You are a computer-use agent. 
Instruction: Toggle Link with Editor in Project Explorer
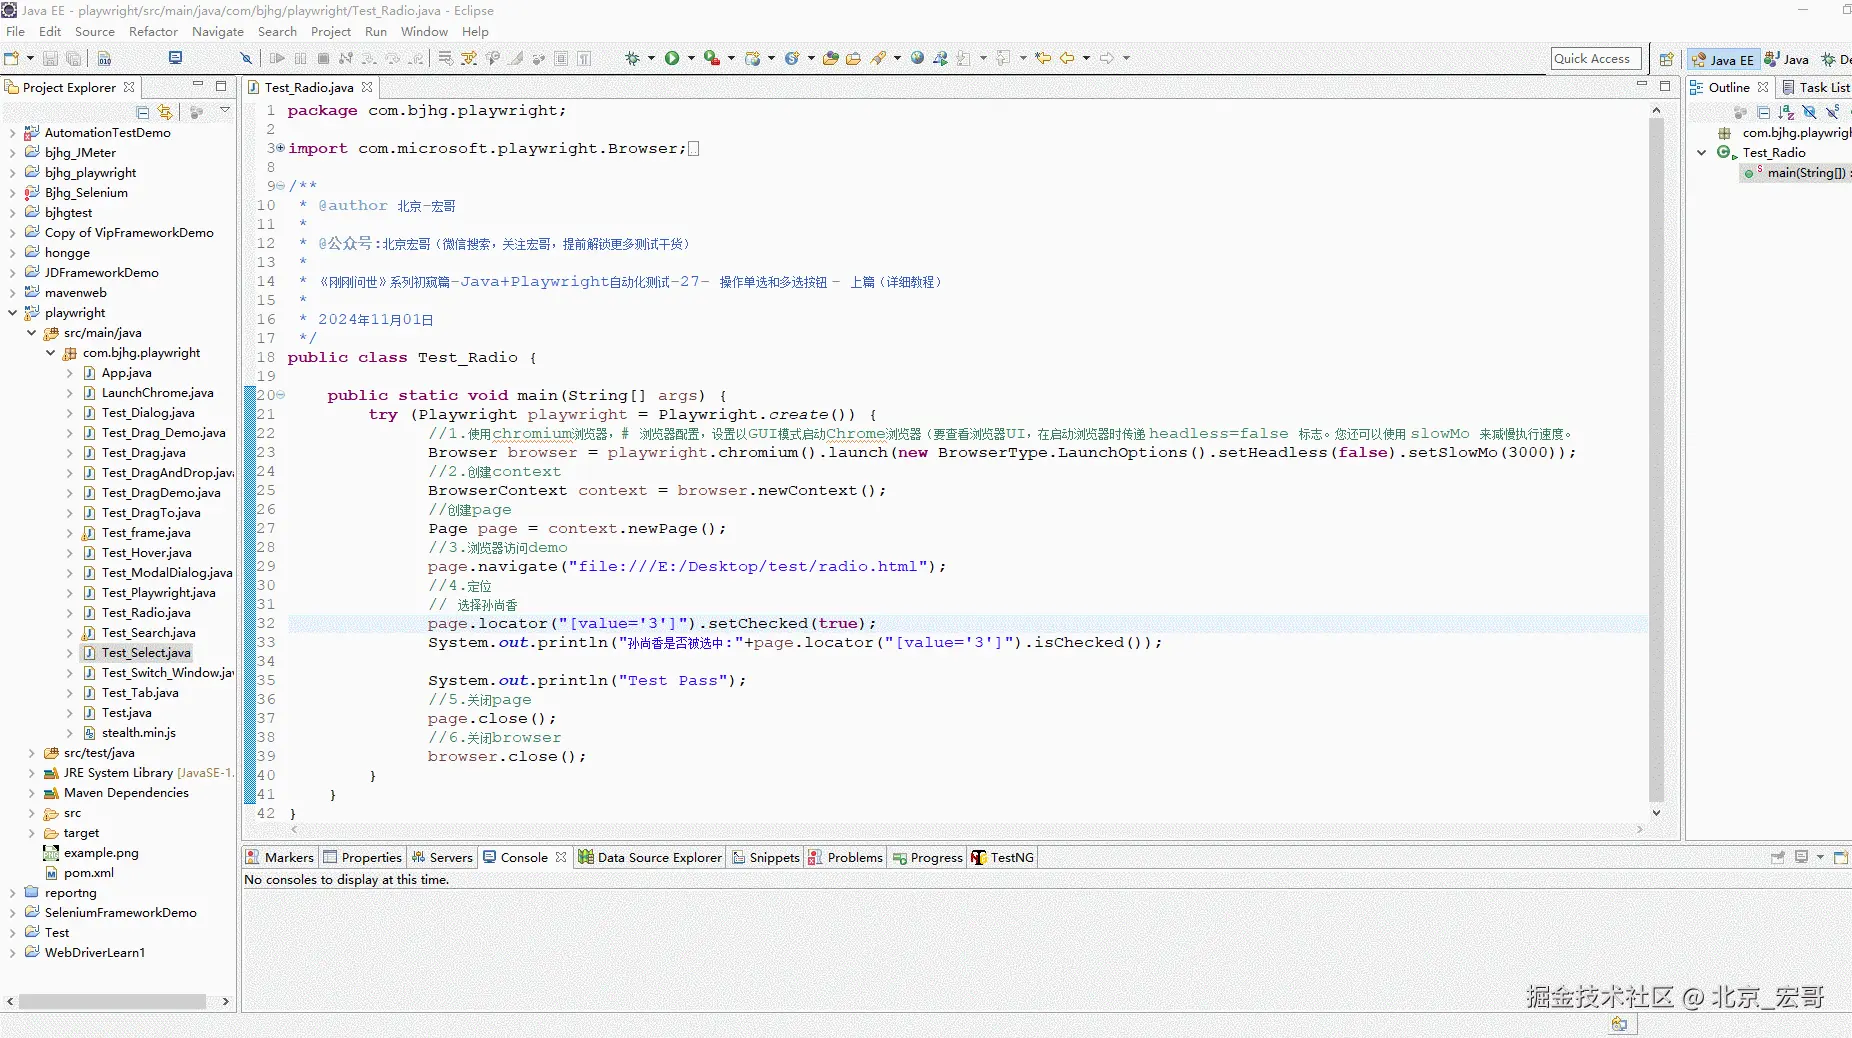pyautogui.click(x=165, y=112)
